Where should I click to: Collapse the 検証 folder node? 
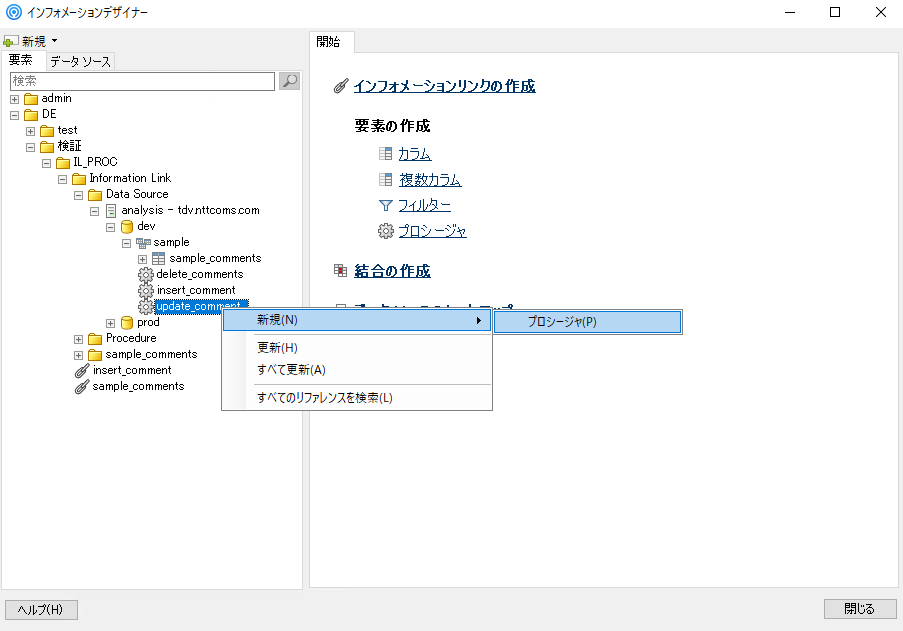point(31,147)
